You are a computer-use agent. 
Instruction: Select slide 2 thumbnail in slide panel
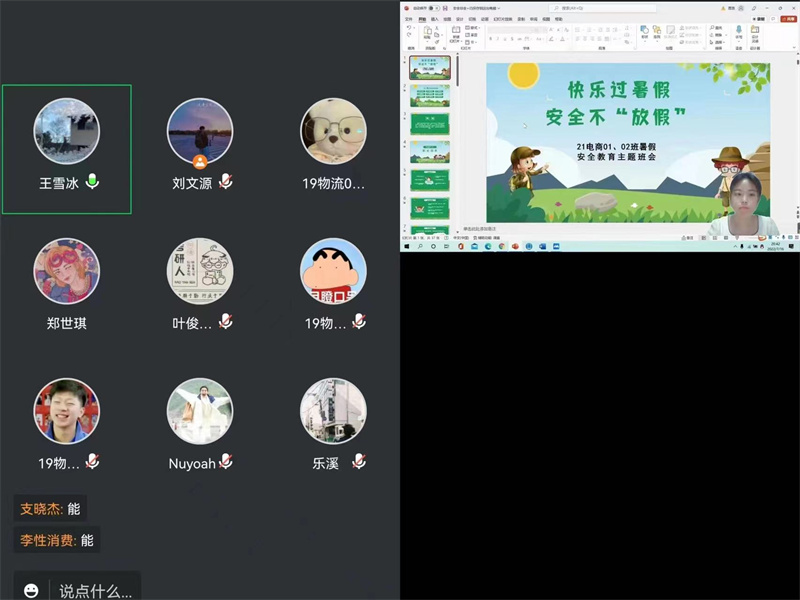click(430, 97)
